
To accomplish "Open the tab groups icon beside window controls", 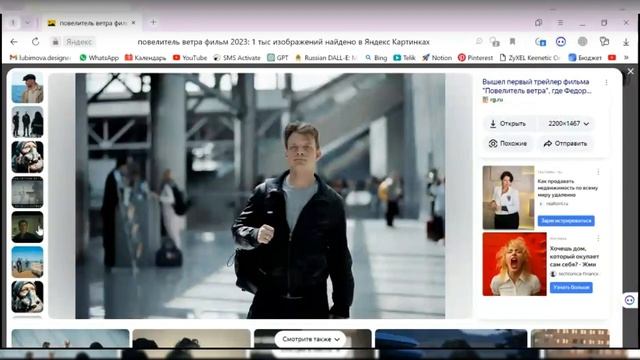I will [x=538, y=23].
